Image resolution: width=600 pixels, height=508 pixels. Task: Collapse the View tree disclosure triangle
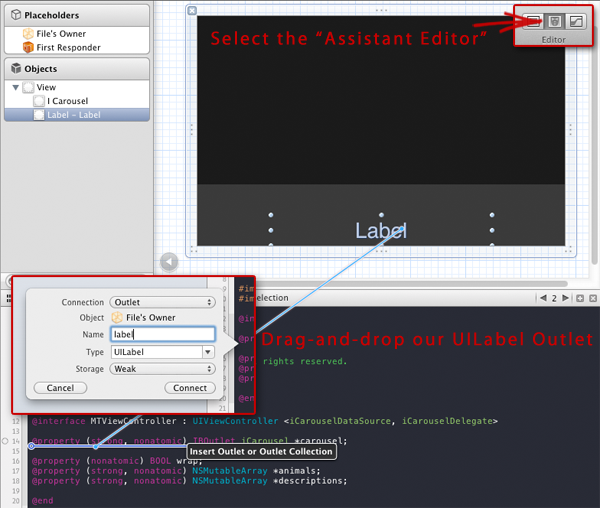[x=15, y=88]
